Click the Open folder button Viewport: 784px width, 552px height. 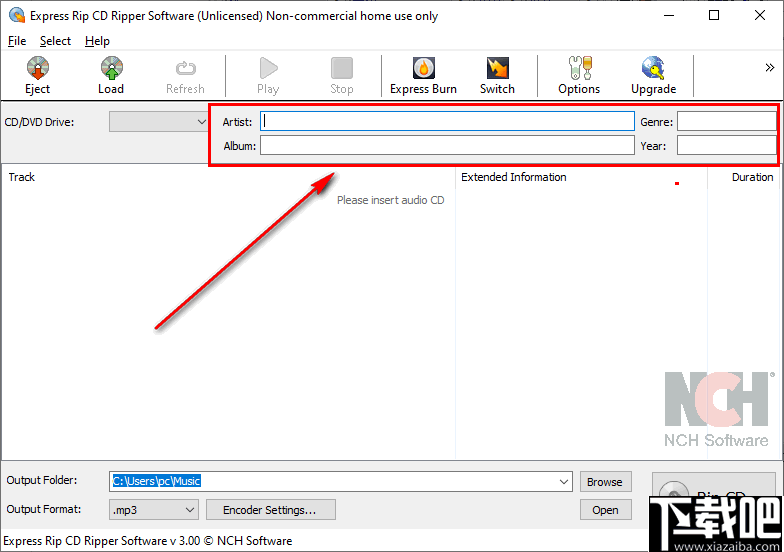pyautogui.click(x=605, y=510)
